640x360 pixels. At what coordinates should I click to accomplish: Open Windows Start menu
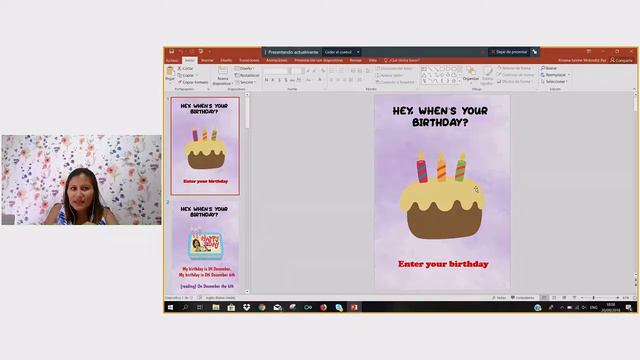[x=170, y=307]
